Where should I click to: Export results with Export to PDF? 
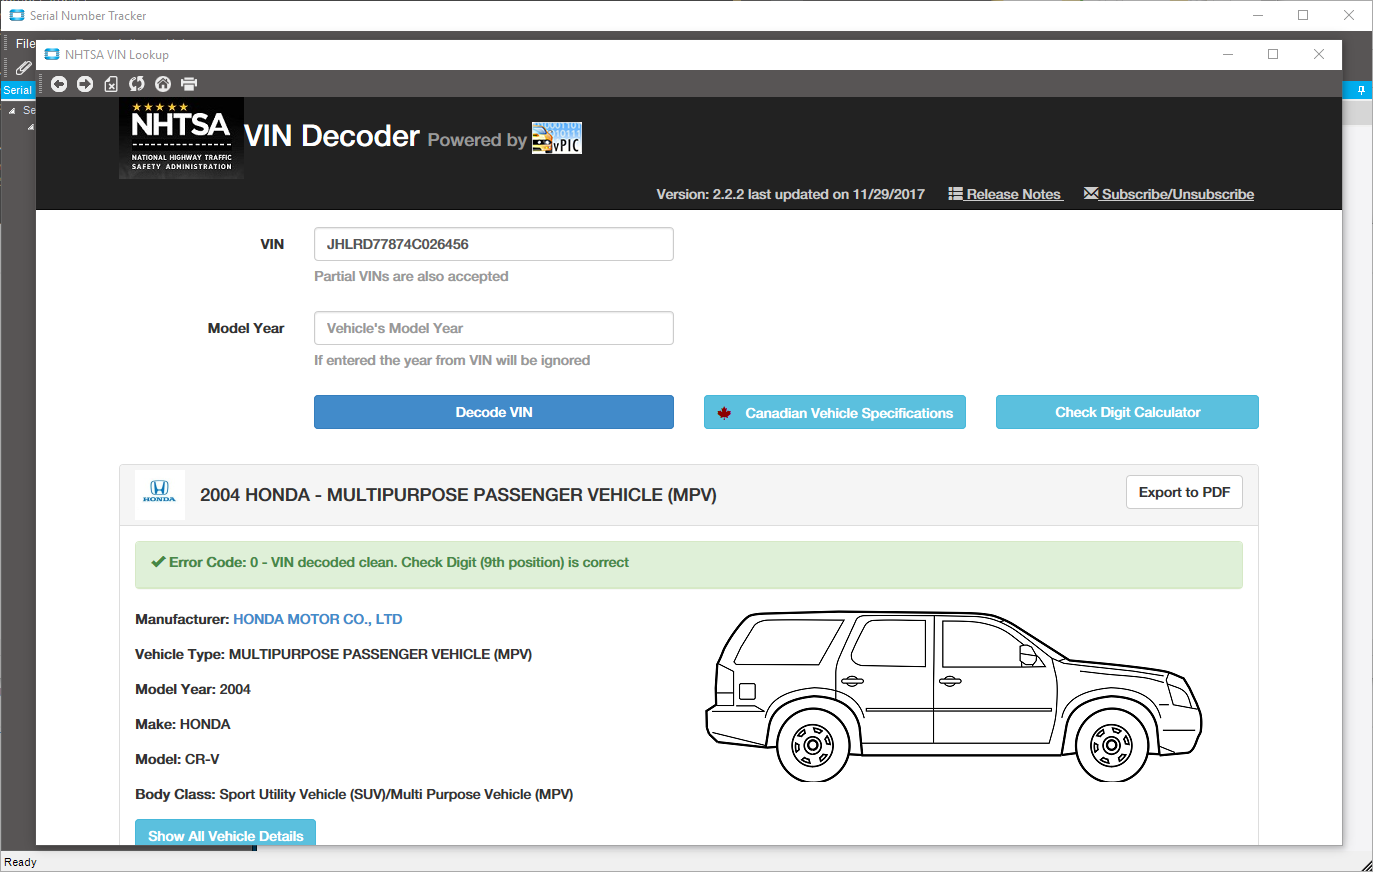(x=1184, y=492)
